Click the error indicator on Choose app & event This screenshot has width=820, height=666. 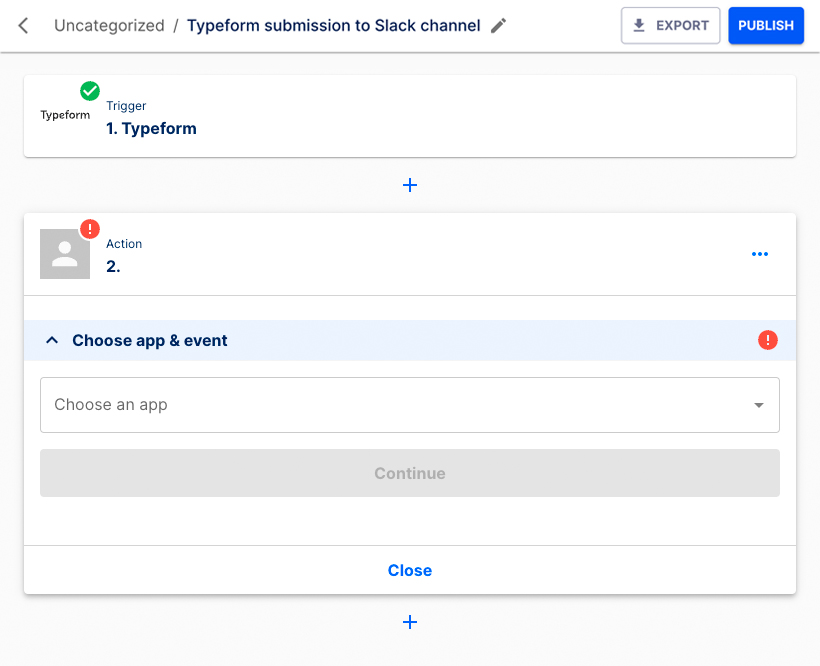click(x=768, y=340)
